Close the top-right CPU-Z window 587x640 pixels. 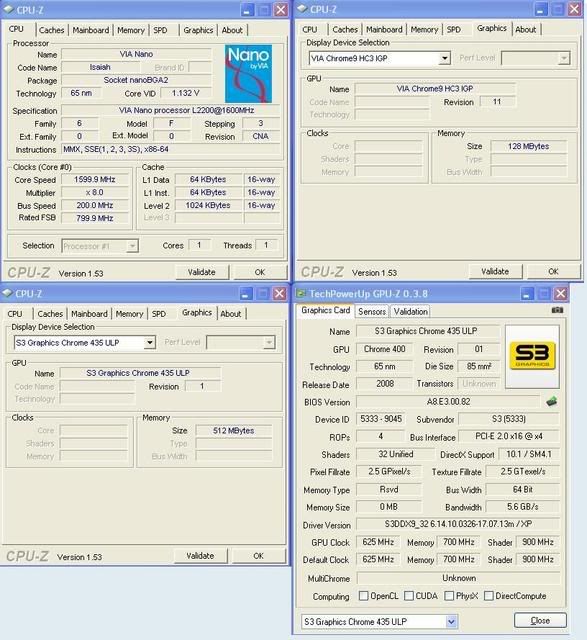574,9
